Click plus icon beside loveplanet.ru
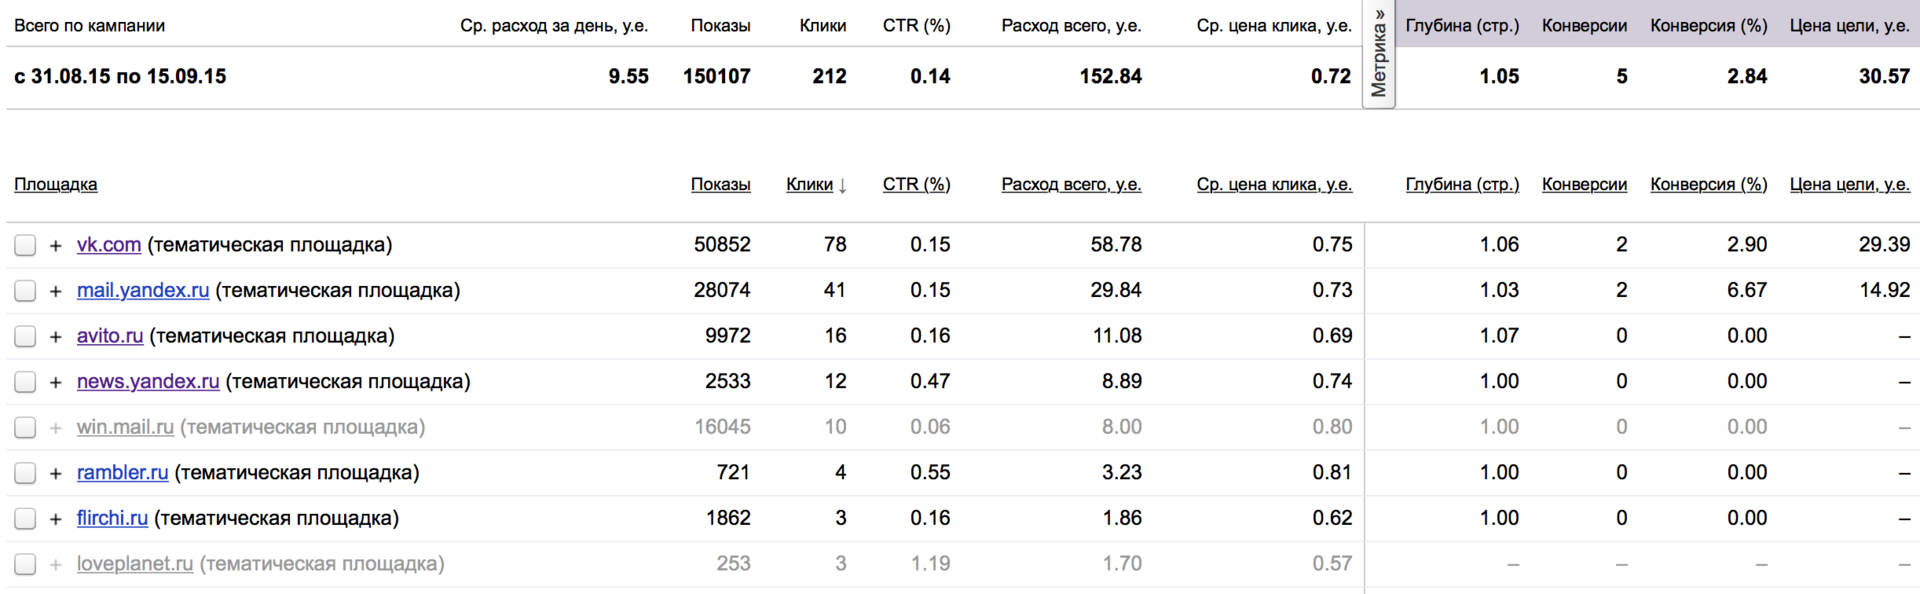1920x594 pixels. (x=56, y=564)
